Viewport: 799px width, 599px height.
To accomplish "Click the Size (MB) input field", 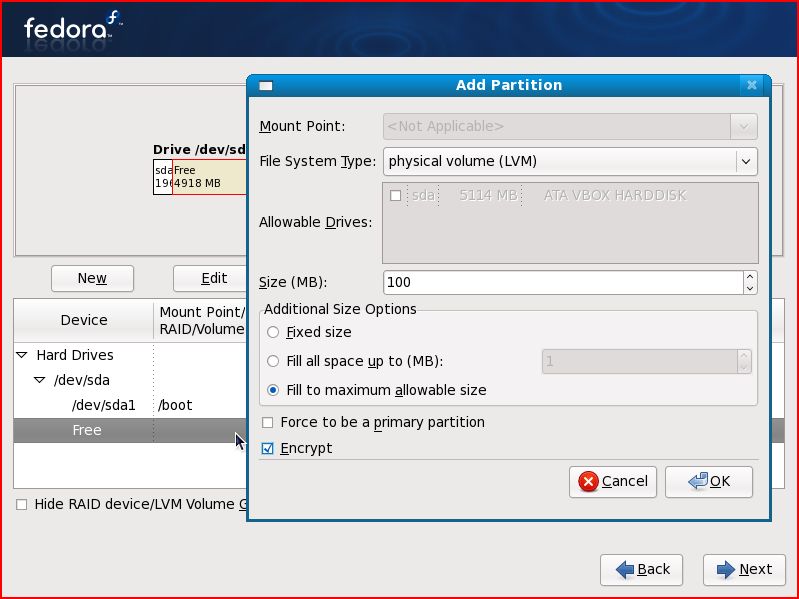I will [562, 282].
